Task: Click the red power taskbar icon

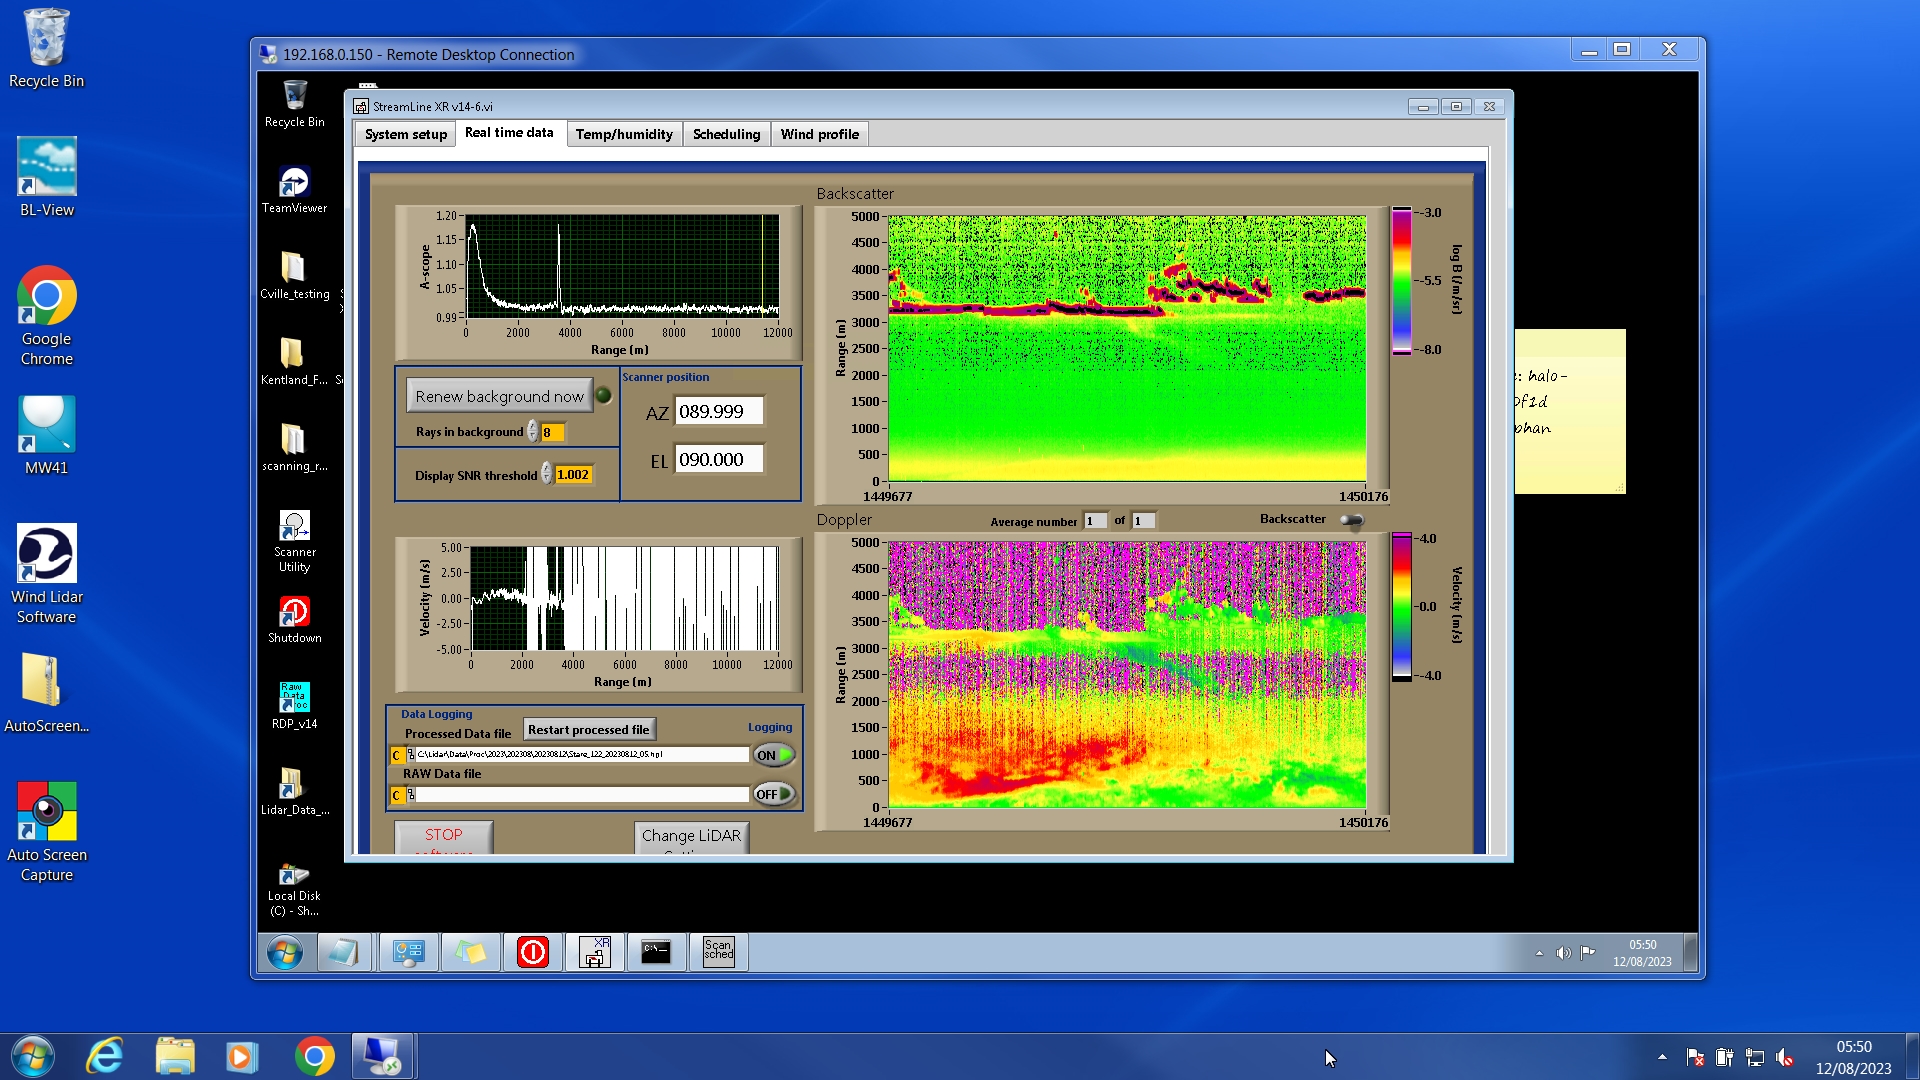Action: [x=532, y=952]
